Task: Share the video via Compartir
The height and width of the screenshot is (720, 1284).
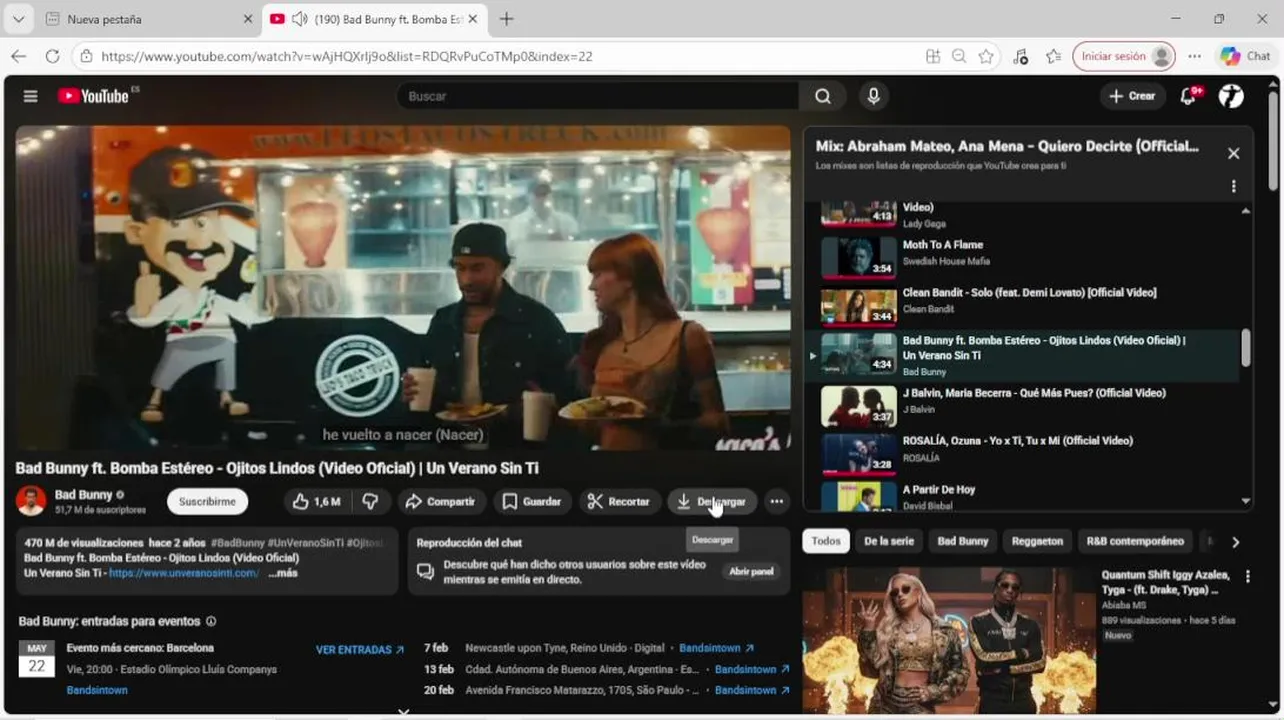Action: coord(440,502)
